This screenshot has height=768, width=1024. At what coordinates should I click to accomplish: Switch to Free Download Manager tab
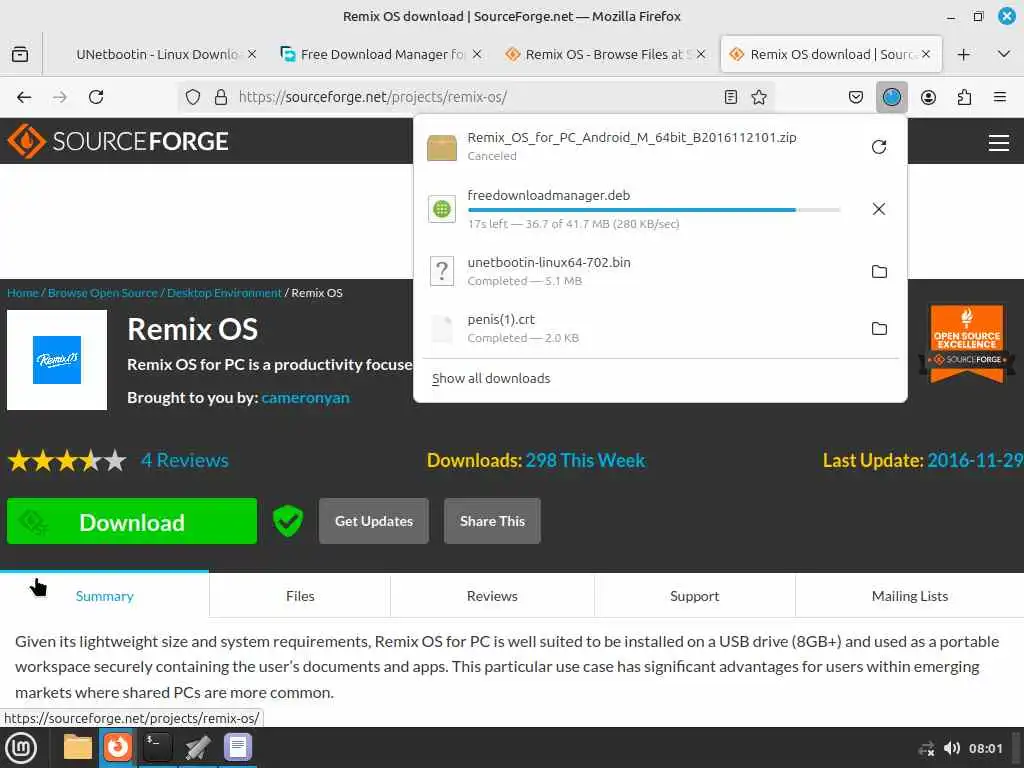(x=382, y=54)
